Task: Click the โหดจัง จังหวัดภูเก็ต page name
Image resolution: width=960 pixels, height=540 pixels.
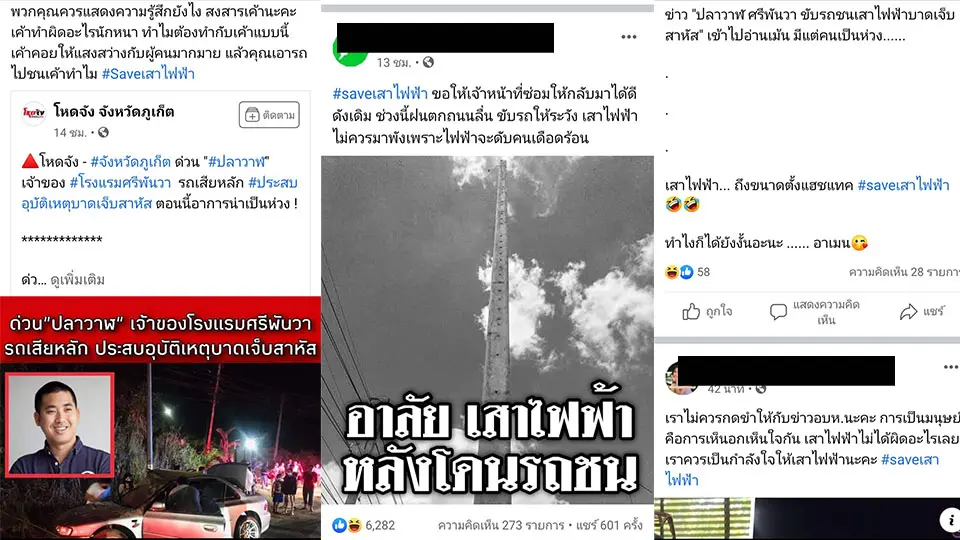Action: 114,111
